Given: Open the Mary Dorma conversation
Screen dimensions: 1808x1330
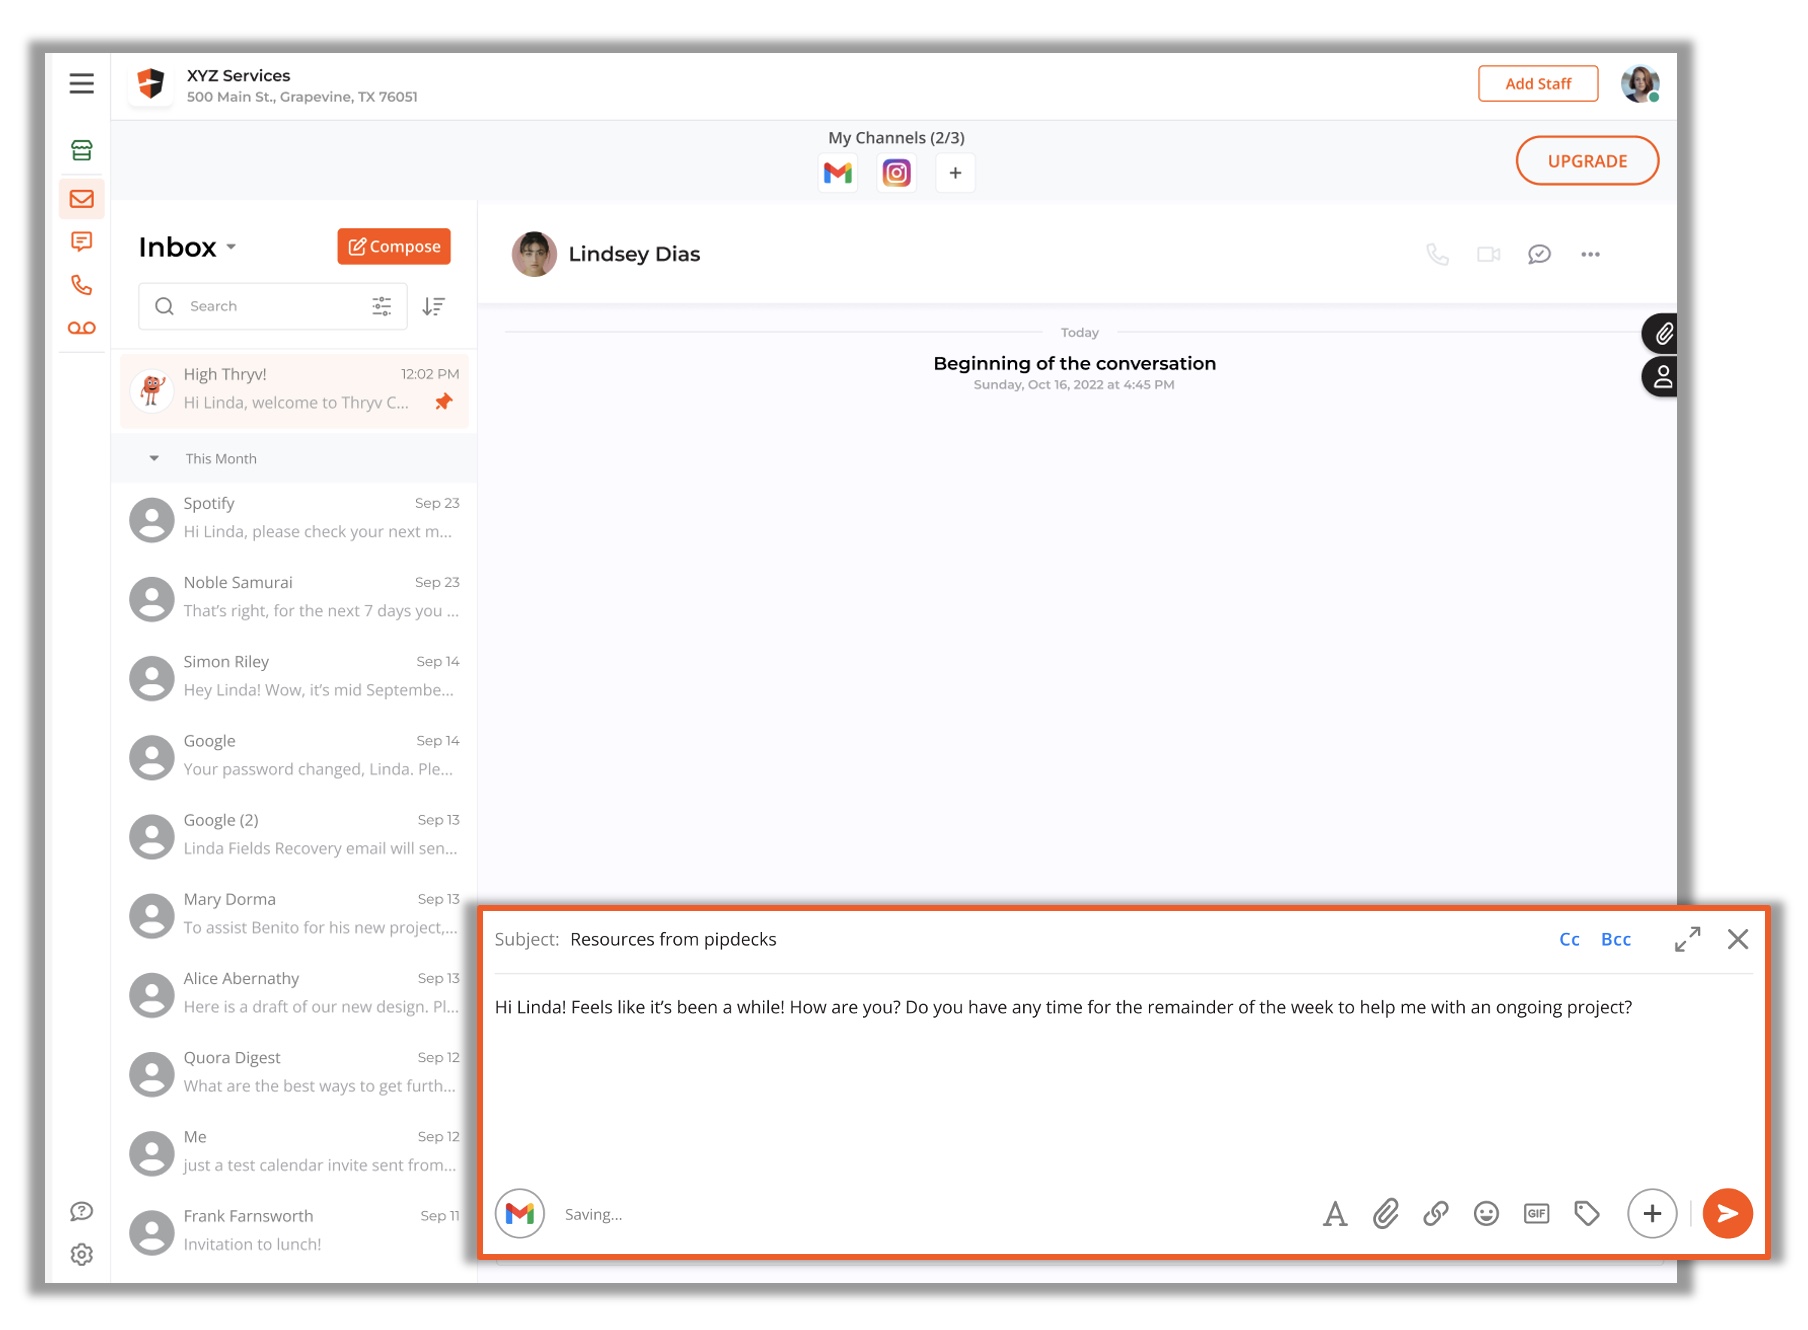Looking at the screenshot, I should coord(294,913).
